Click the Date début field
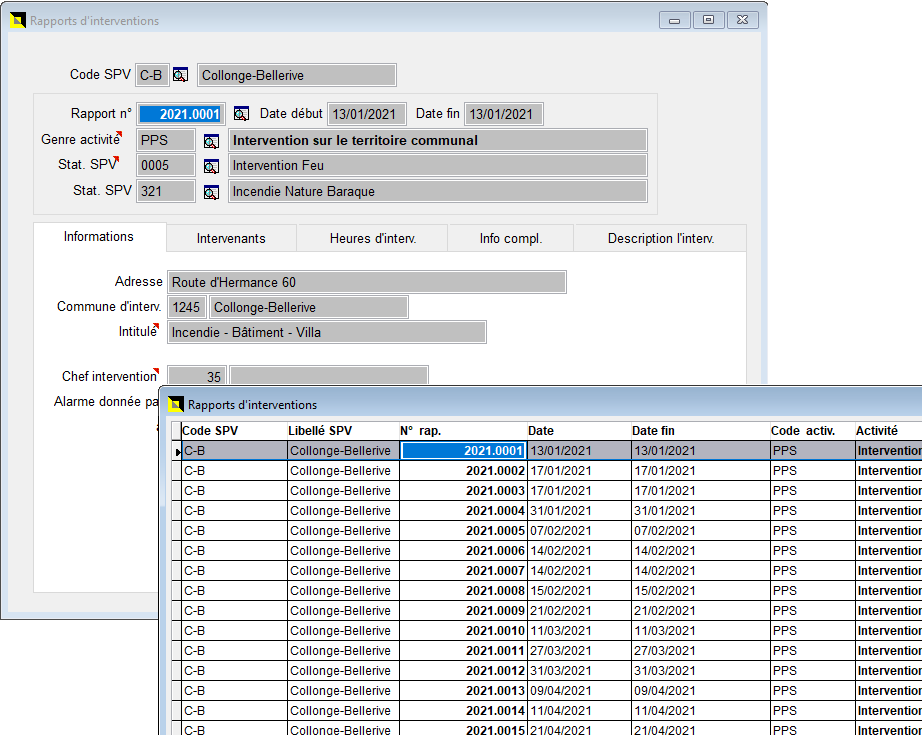 tap(367, 114)
